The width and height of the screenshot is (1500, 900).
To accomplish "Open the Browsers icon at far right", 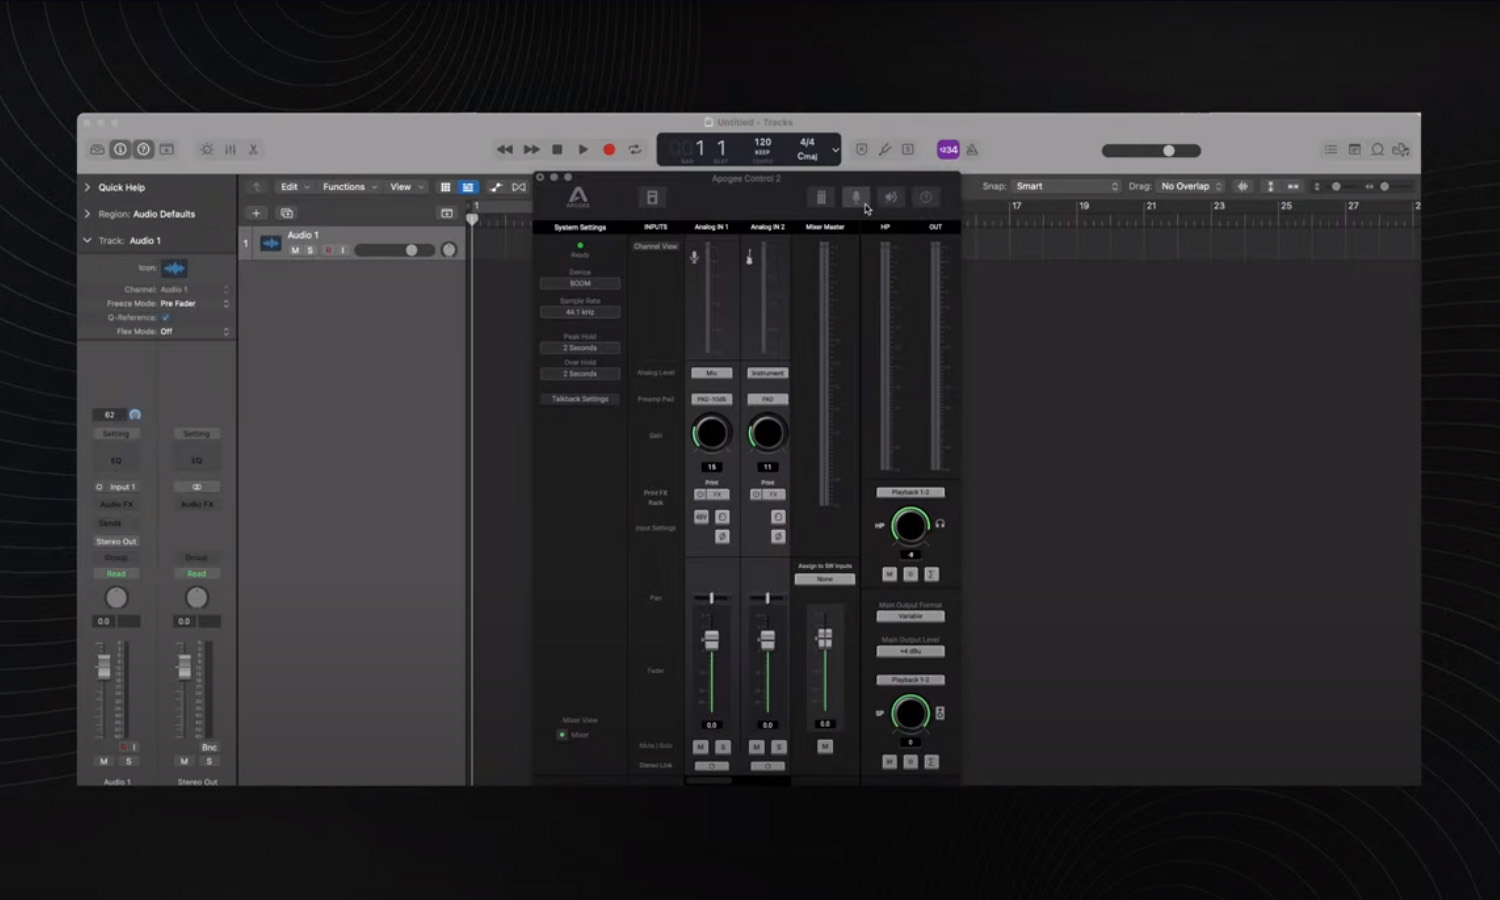I will tap(1401, 149).
